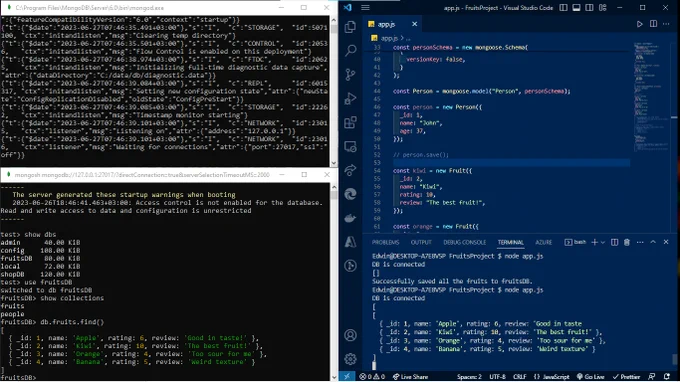Image resolution: width=680 pixels, height=382 pixels.
Task: Click the Prettier status bar item
Action: coord(626,376)
